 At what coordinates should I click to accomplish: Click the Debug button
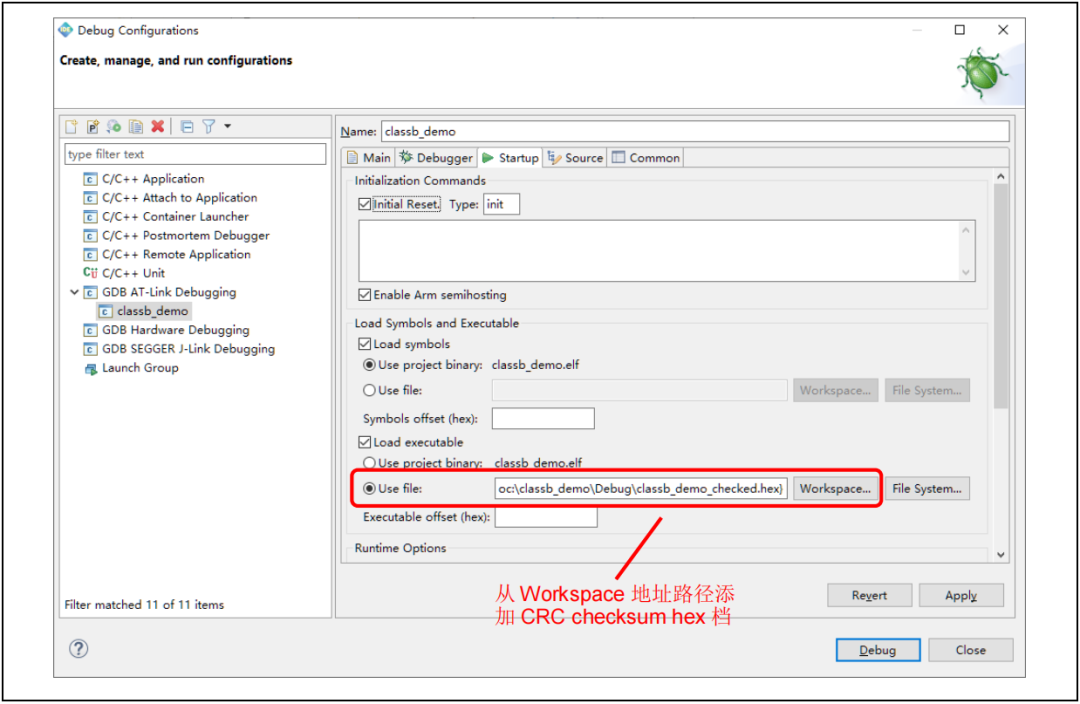pyautogui.click(x=878, y=650)
